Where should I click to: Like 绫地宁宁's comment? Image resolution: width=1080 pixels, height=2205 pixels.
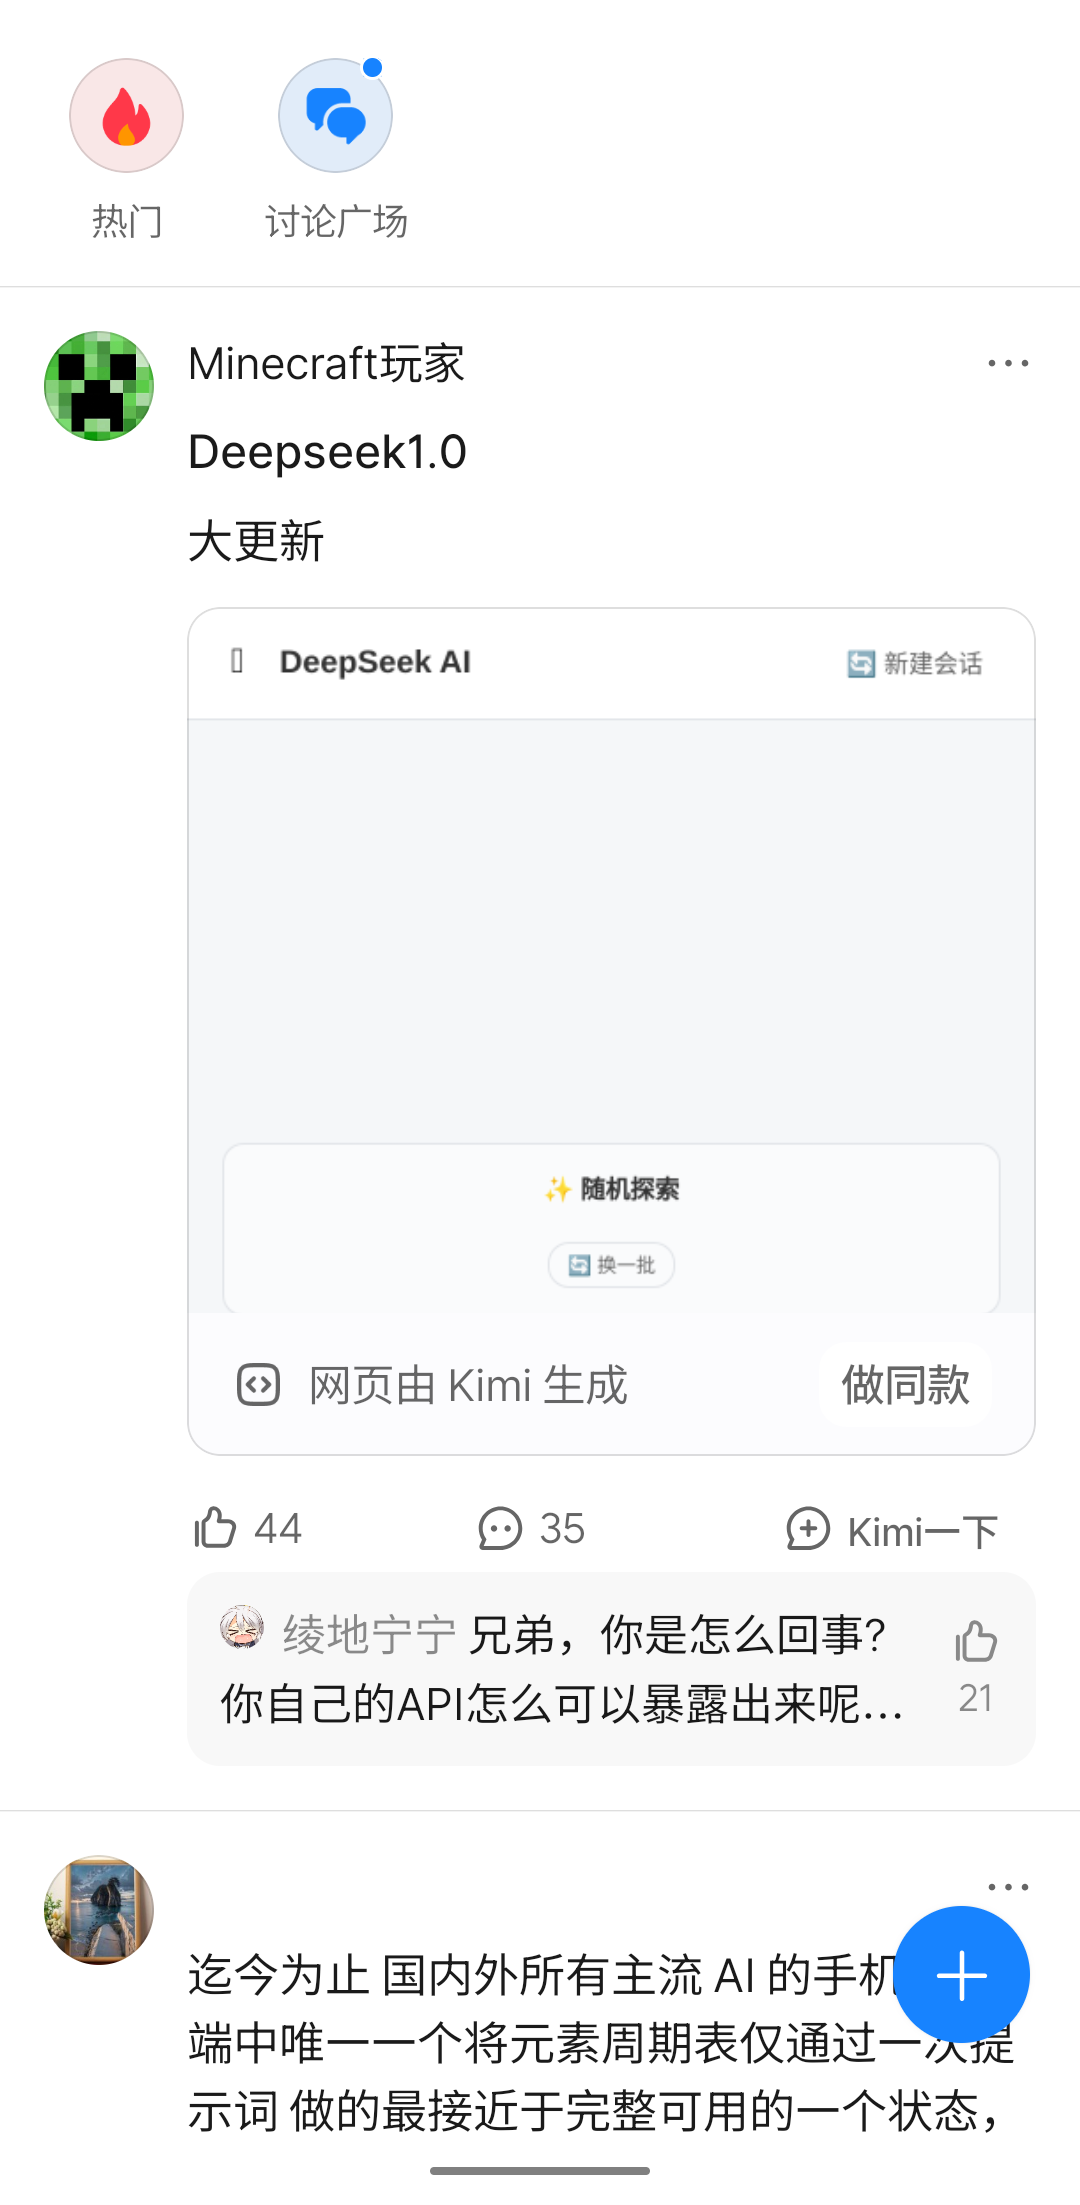point(975,1643)
